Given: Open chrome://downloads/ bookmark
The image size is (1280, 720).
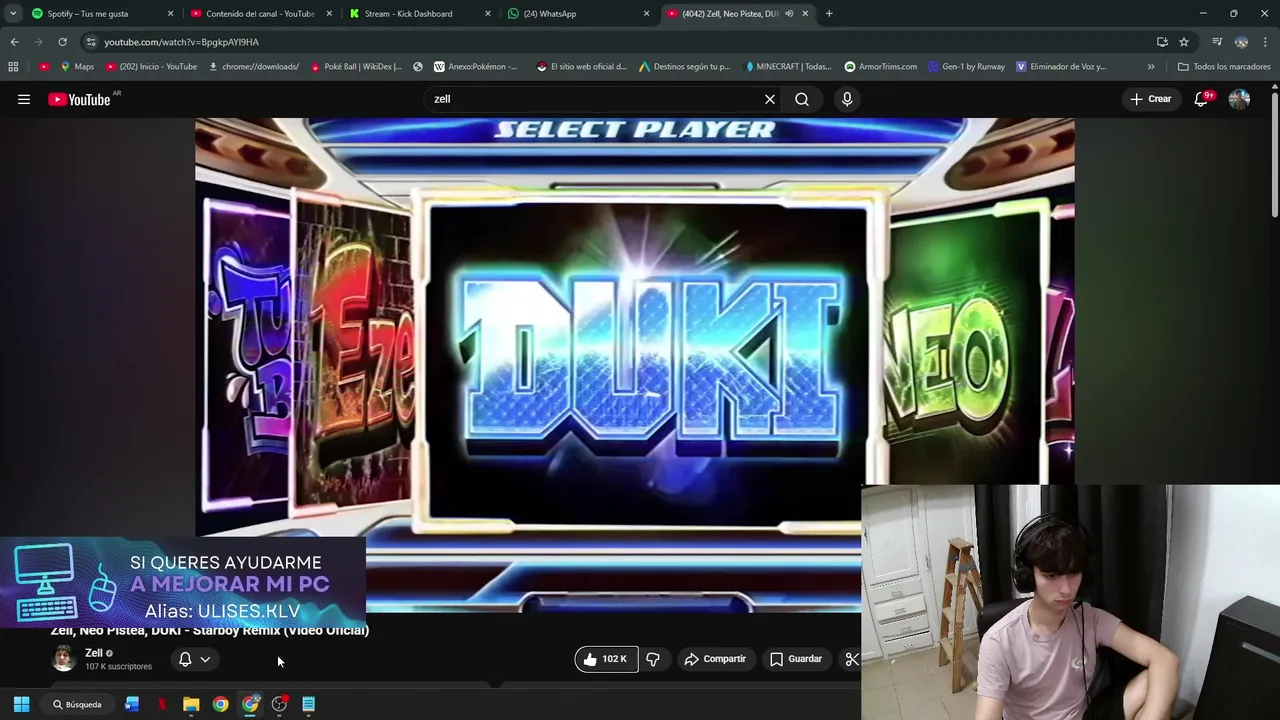Looking at the screenshot, I should pyautogui.click(x=253, y=67).
